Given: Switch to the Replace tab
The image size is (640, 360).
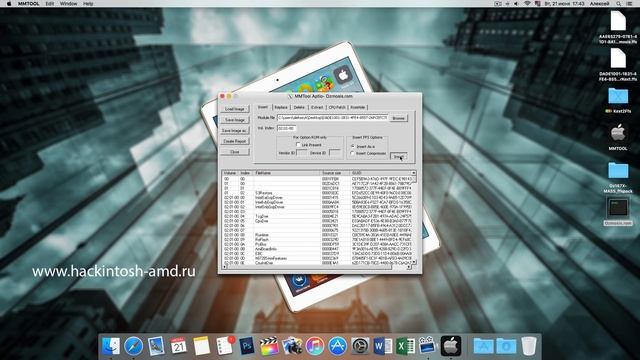Looking at the screenshot, I should point(281,107).
